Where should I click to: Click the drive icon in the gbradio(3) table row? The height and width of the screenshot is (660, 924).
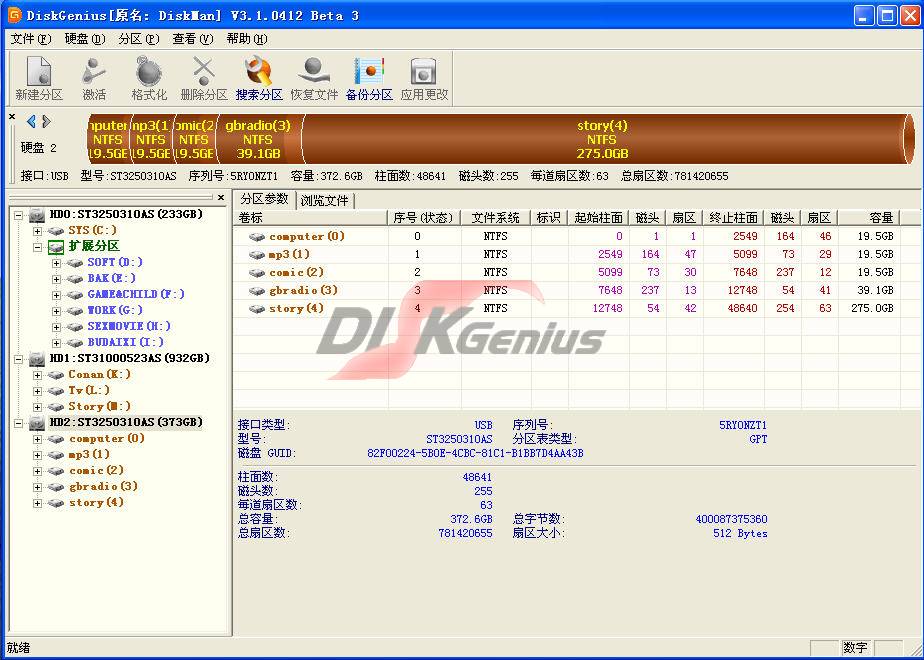pos(257,291)
